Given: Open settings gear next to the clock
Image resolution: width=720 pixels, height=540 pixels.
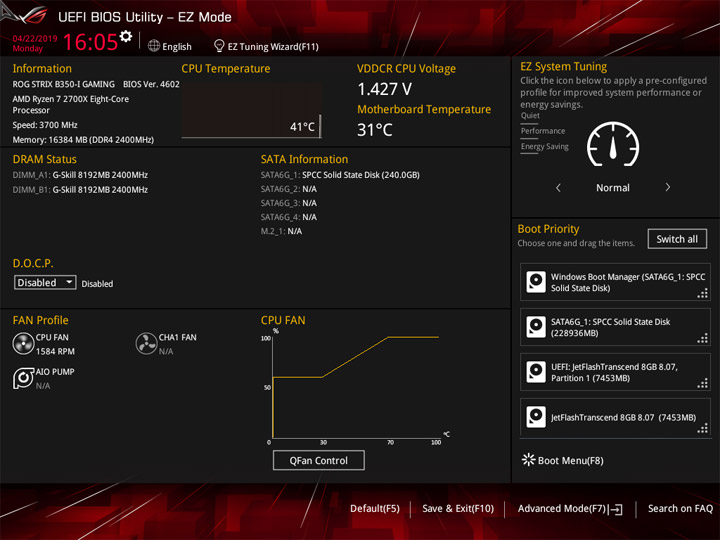Looking at the screenshot, I should [126, 36].
